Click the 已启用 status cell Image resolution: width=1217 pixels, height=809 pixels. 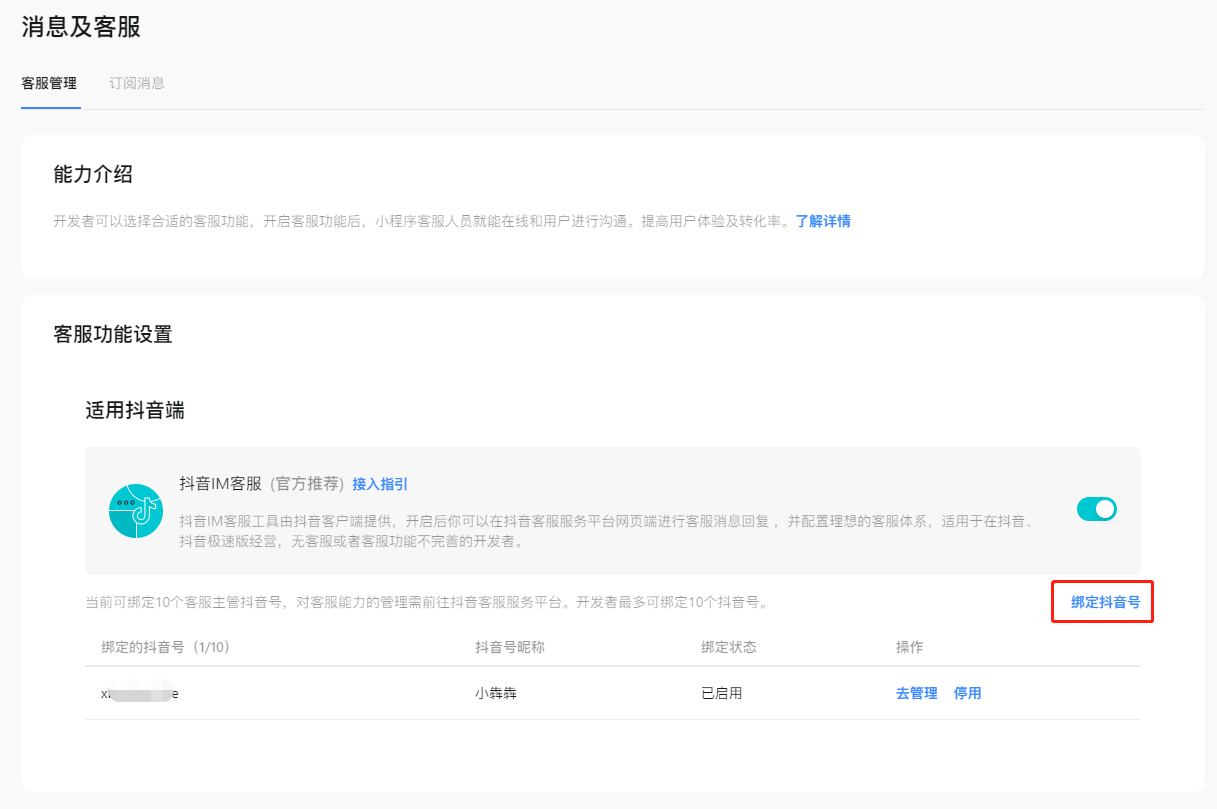(x=722, y=693)
